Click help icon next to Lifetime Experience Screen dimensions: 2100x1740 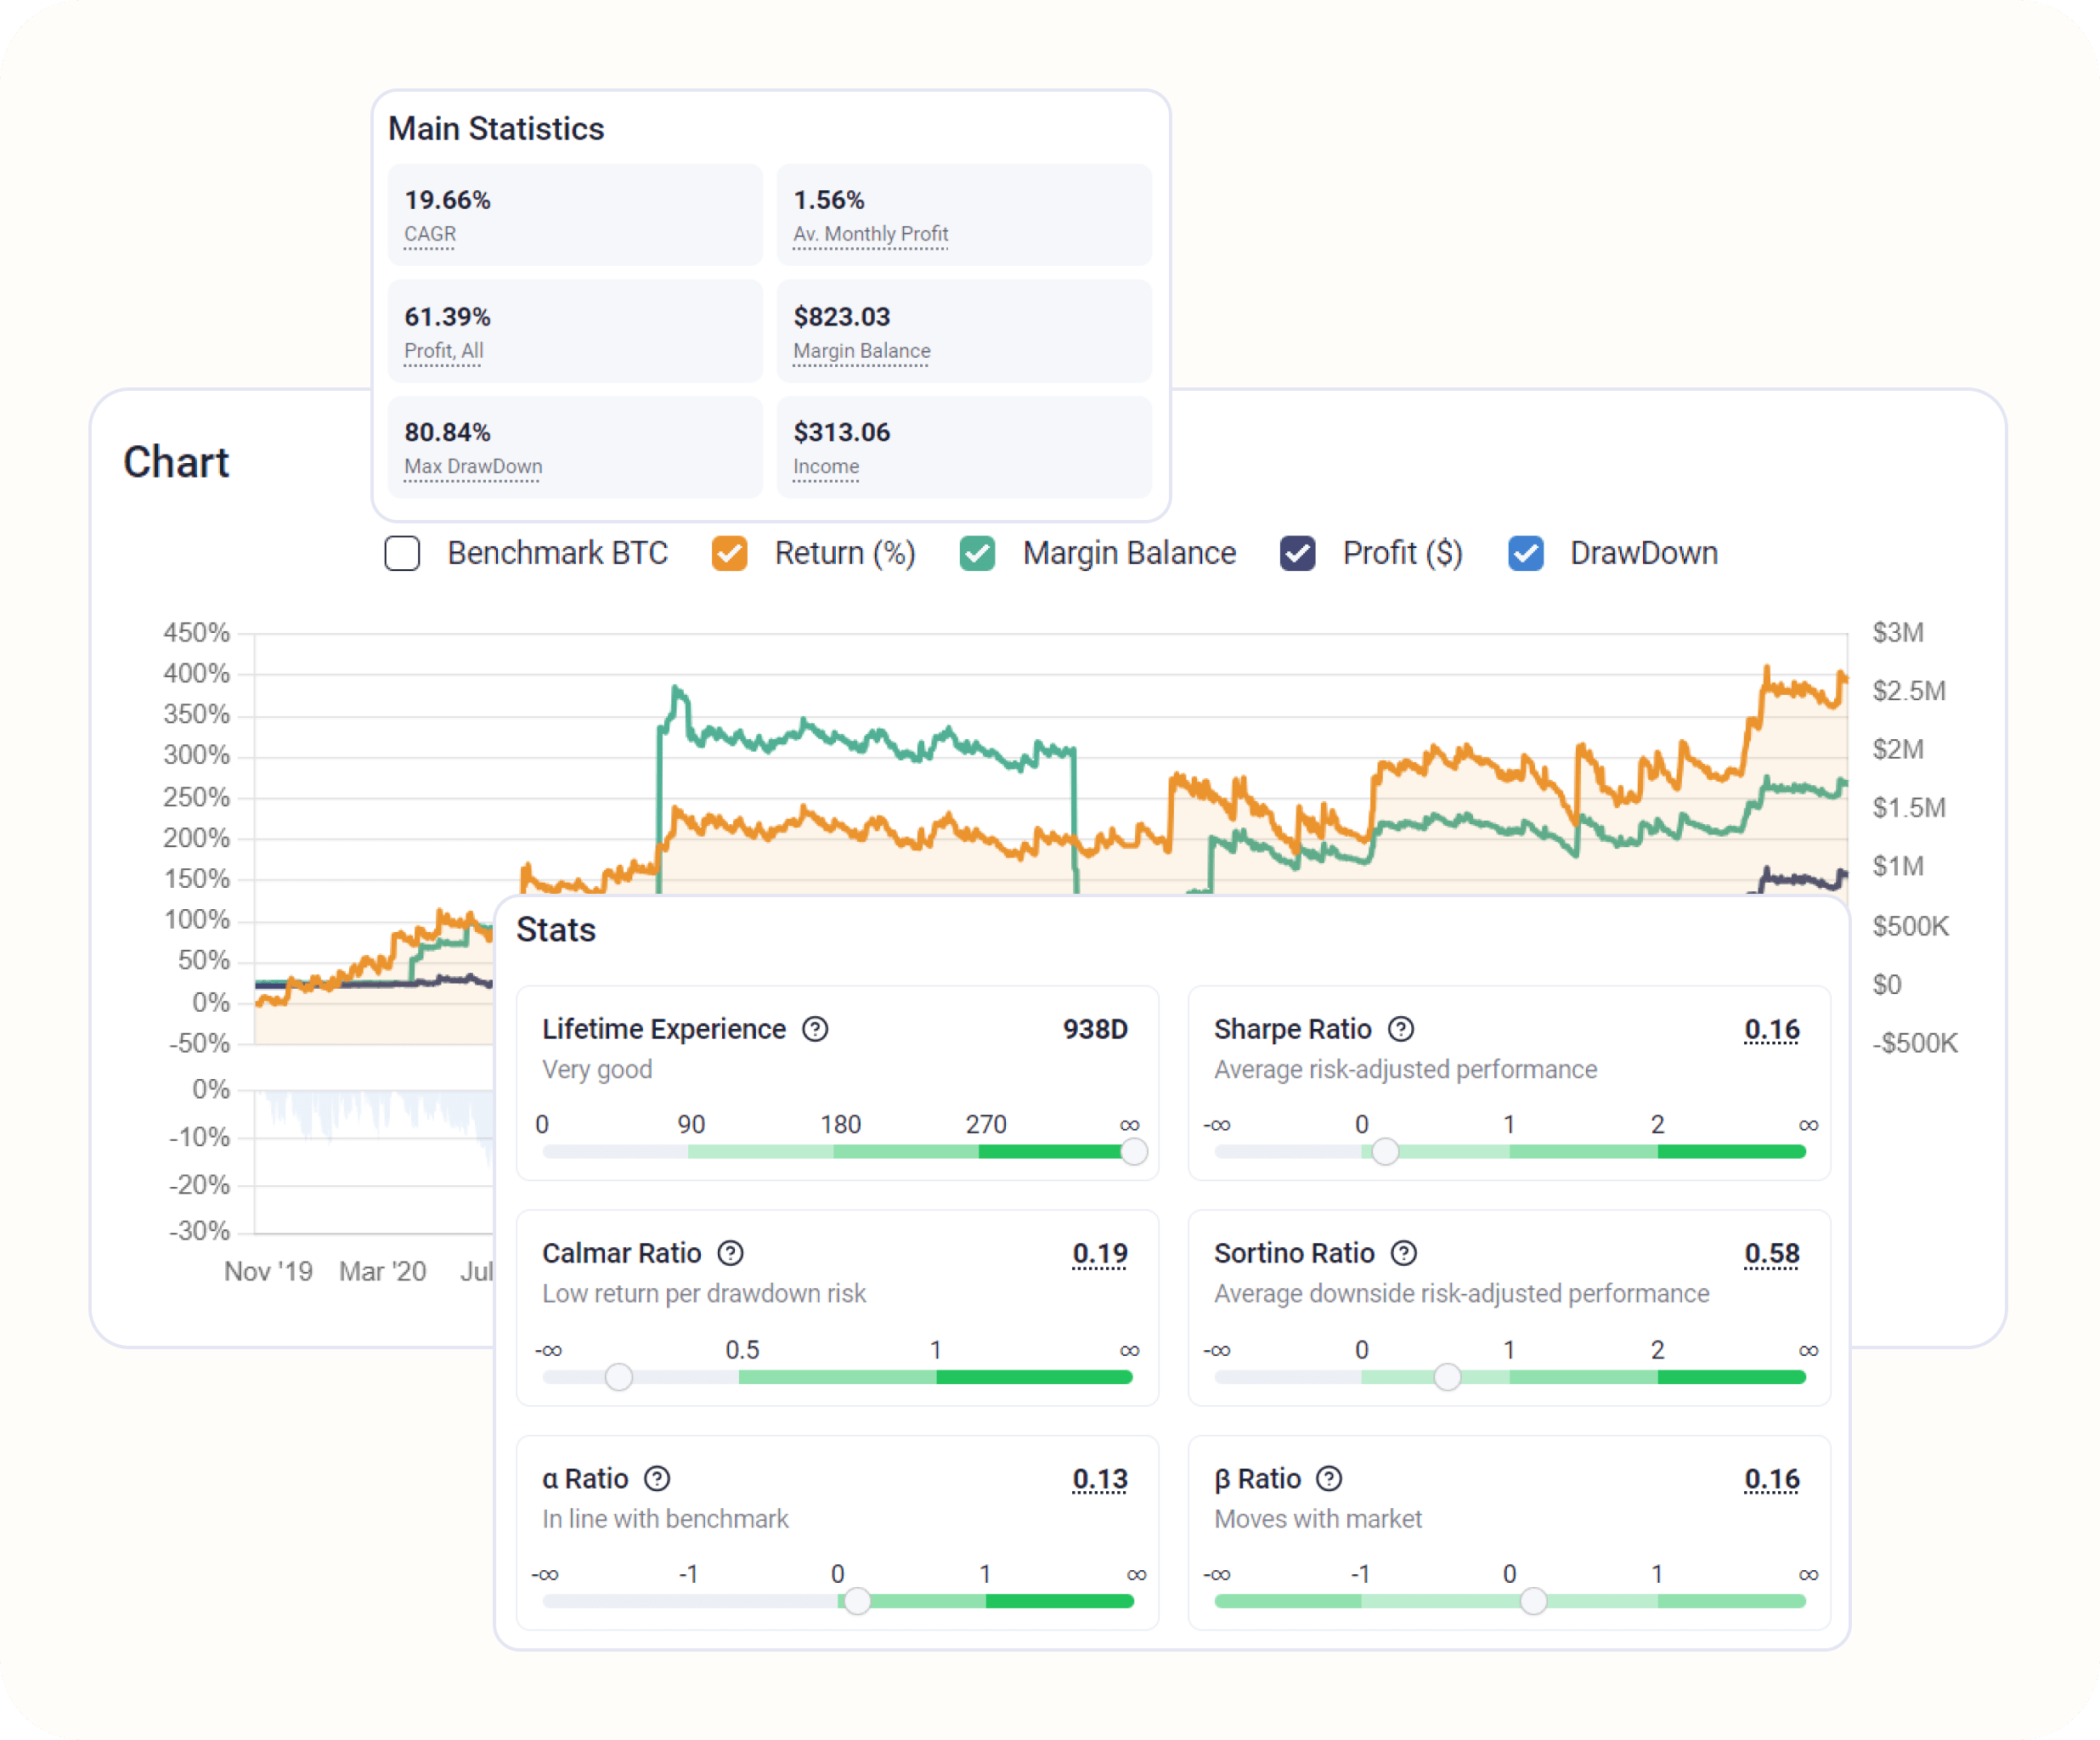(815, 1029)
